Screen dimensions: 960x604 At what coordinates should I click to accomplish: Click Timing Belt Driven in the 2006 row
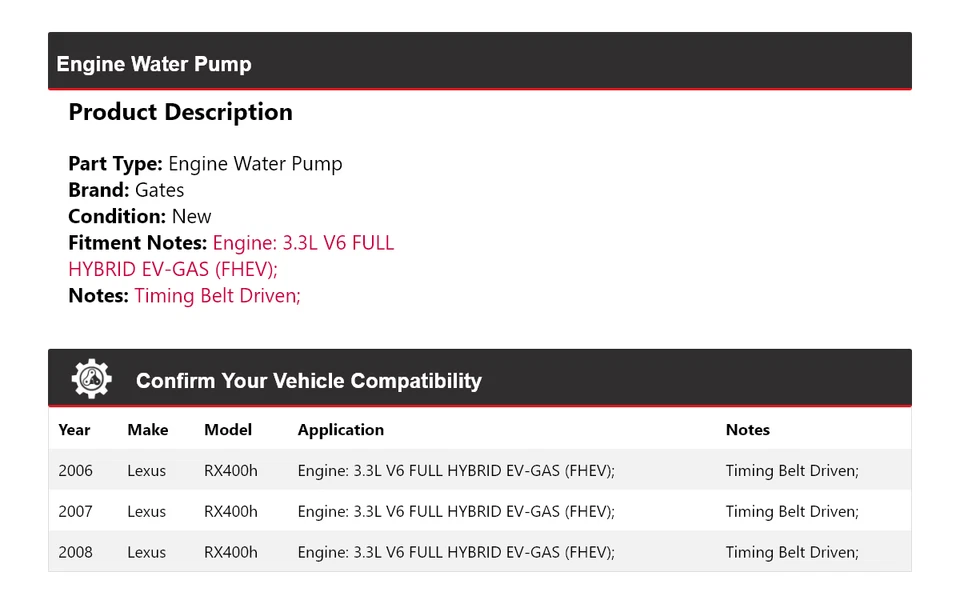792,471
